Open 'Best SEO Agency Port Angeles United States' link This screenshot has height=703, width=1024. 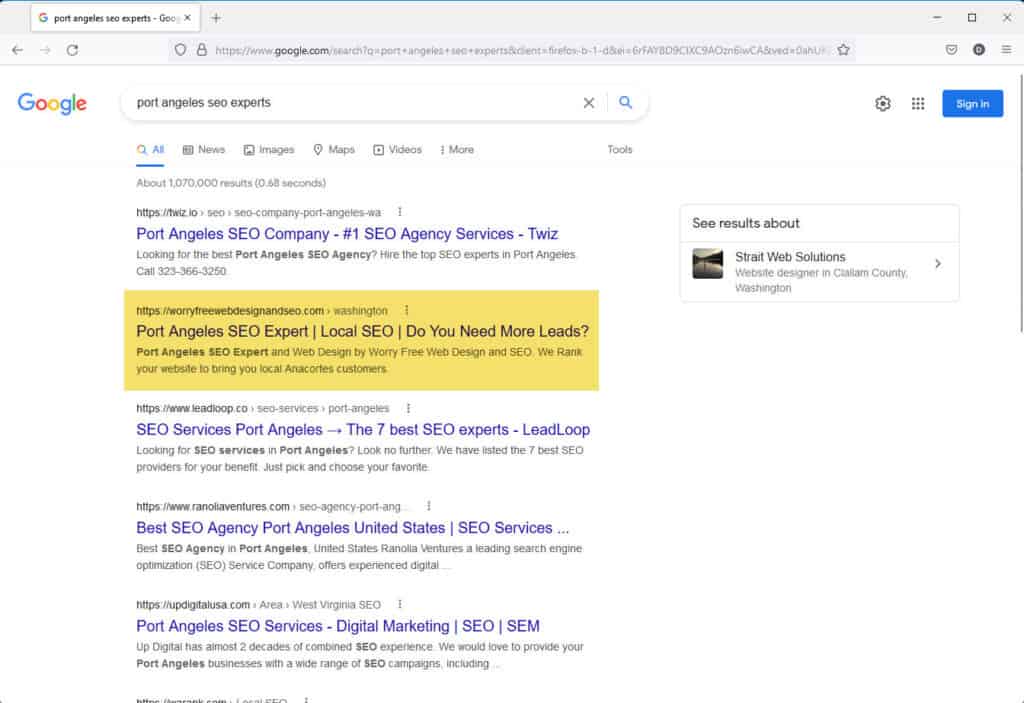tap(353, 527)
